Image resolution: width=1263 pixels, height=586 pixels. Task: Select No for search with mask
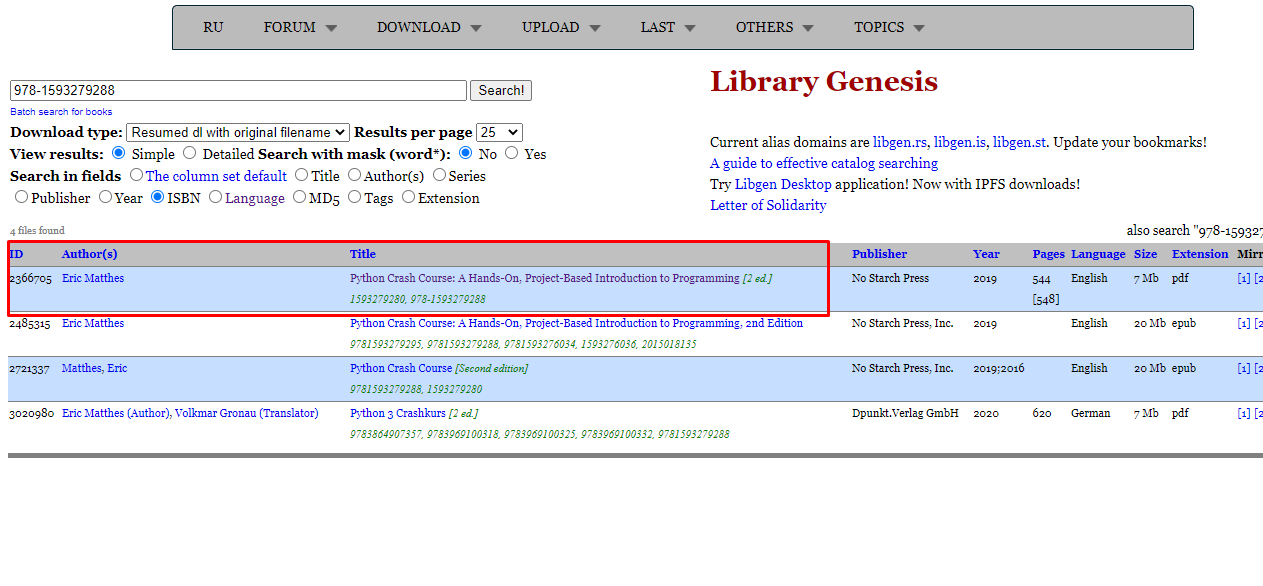tap(466, 153)
